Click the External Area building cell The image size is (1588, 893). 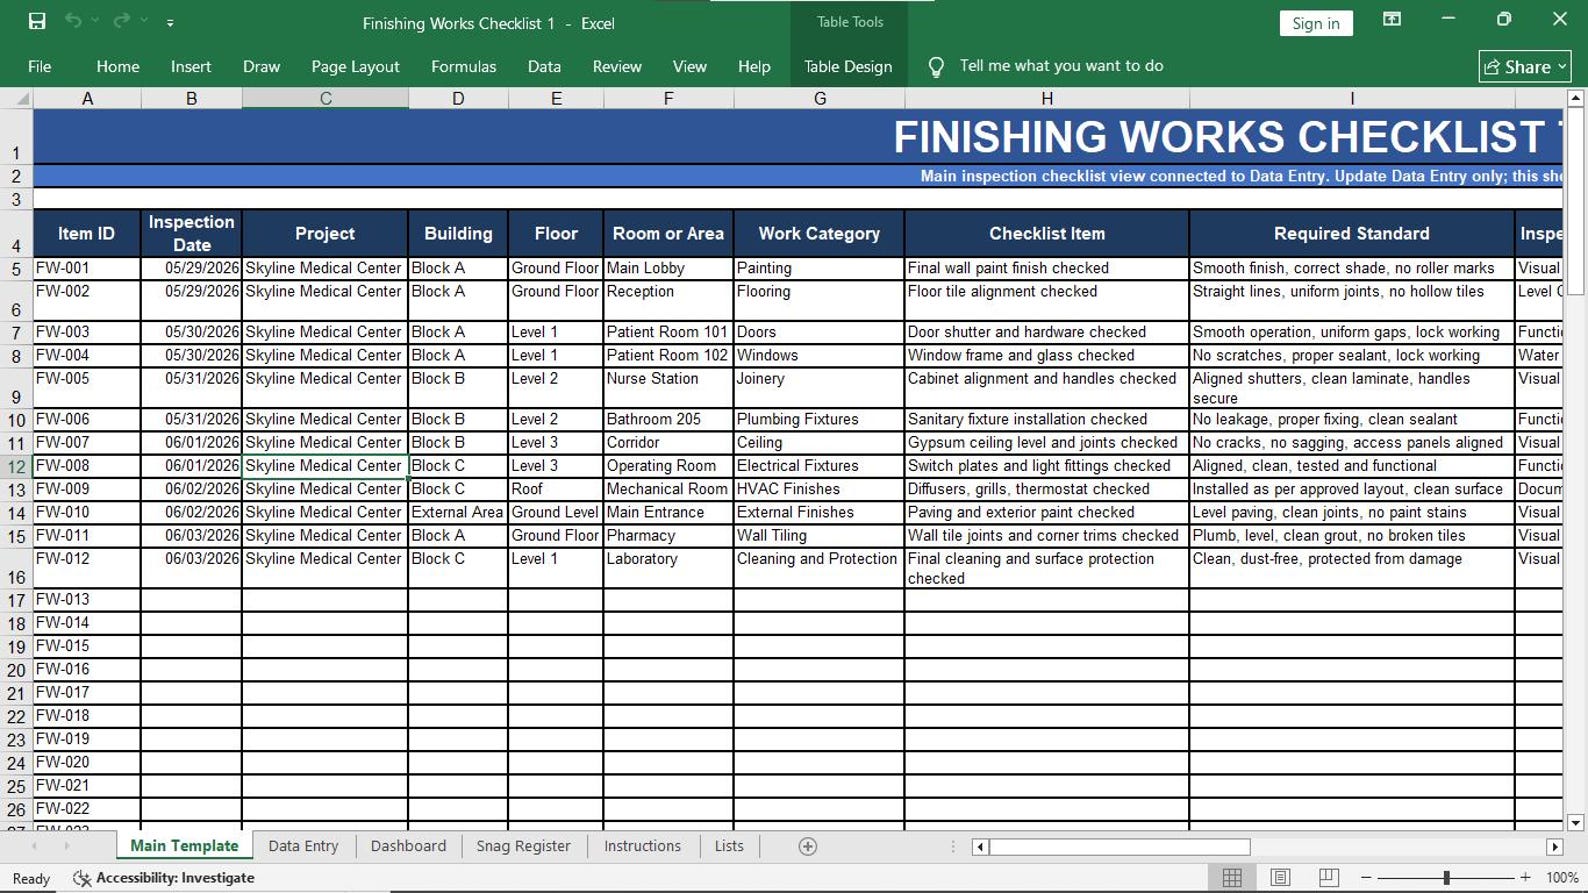pyautogui.click(x=458, y=512)
